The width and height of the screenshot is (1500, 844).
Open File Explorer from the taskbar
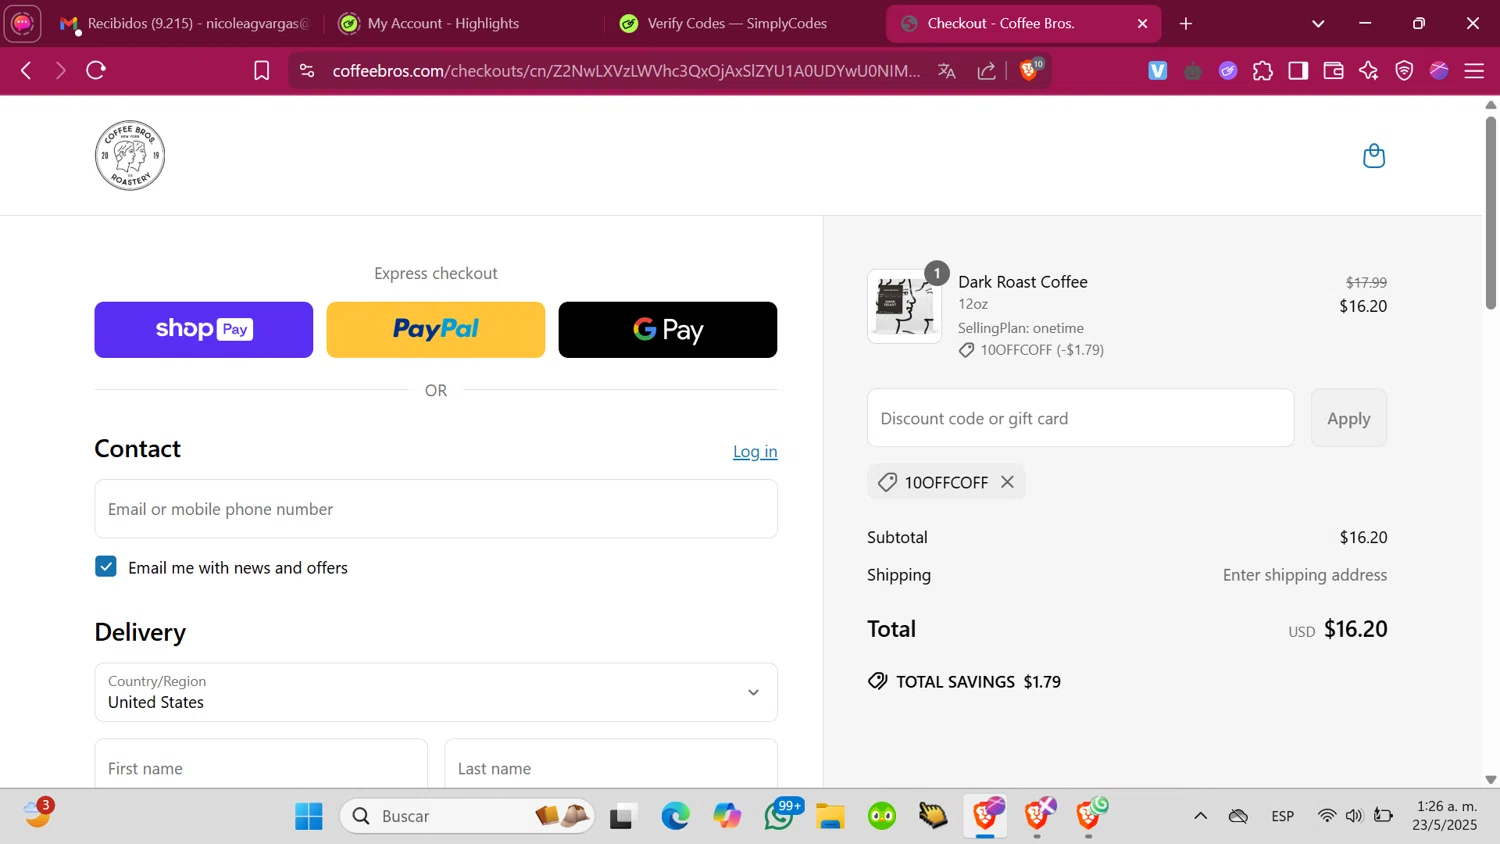(830, 816)
